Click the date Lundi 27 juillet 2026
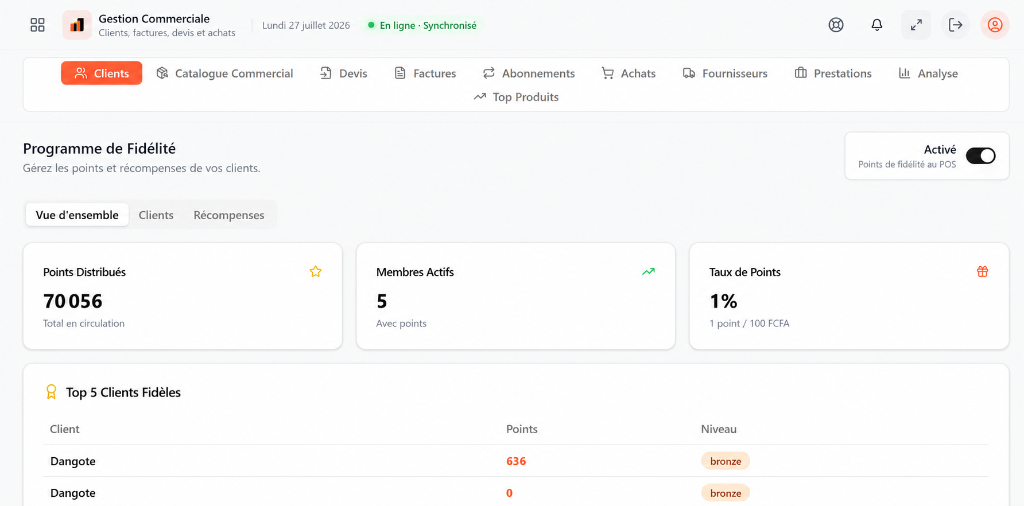 tap(306, 25)
